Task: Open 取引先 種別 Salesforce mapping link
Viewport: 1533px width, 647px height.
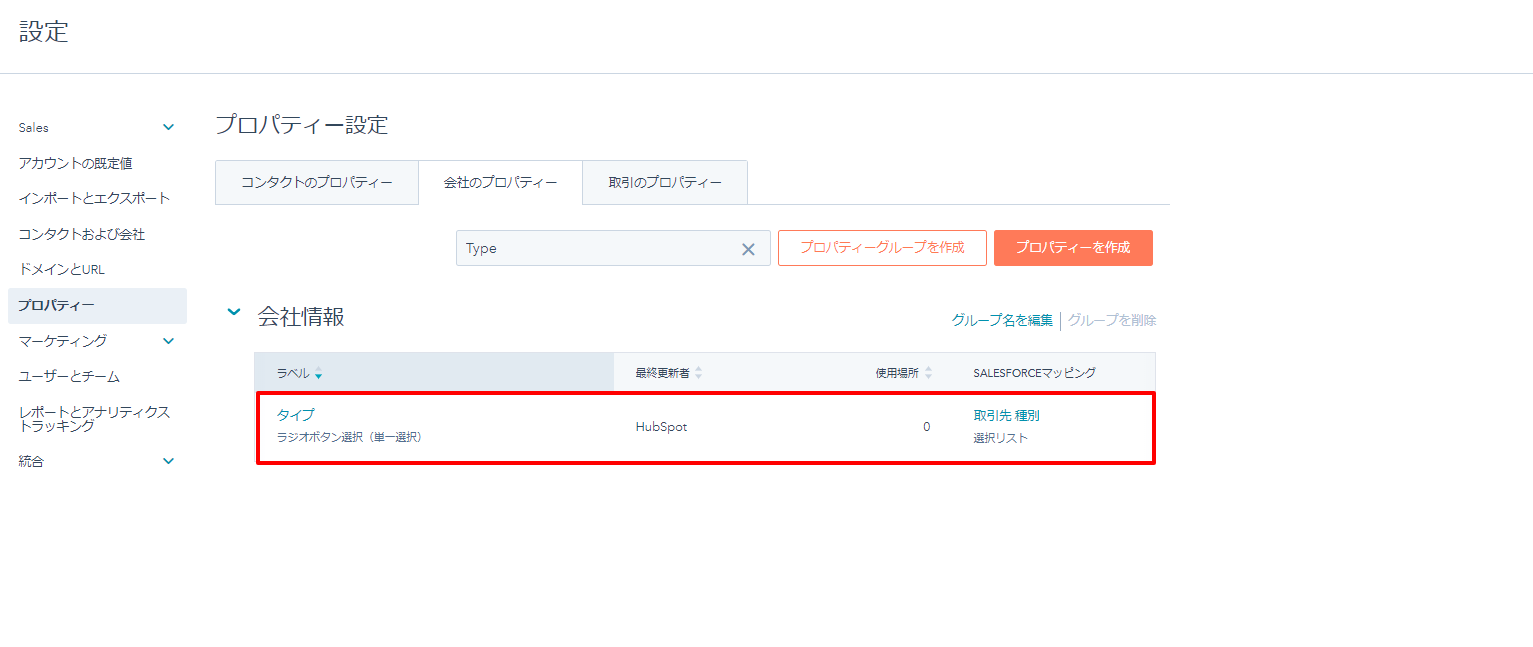Action: tap(1006, 416)
